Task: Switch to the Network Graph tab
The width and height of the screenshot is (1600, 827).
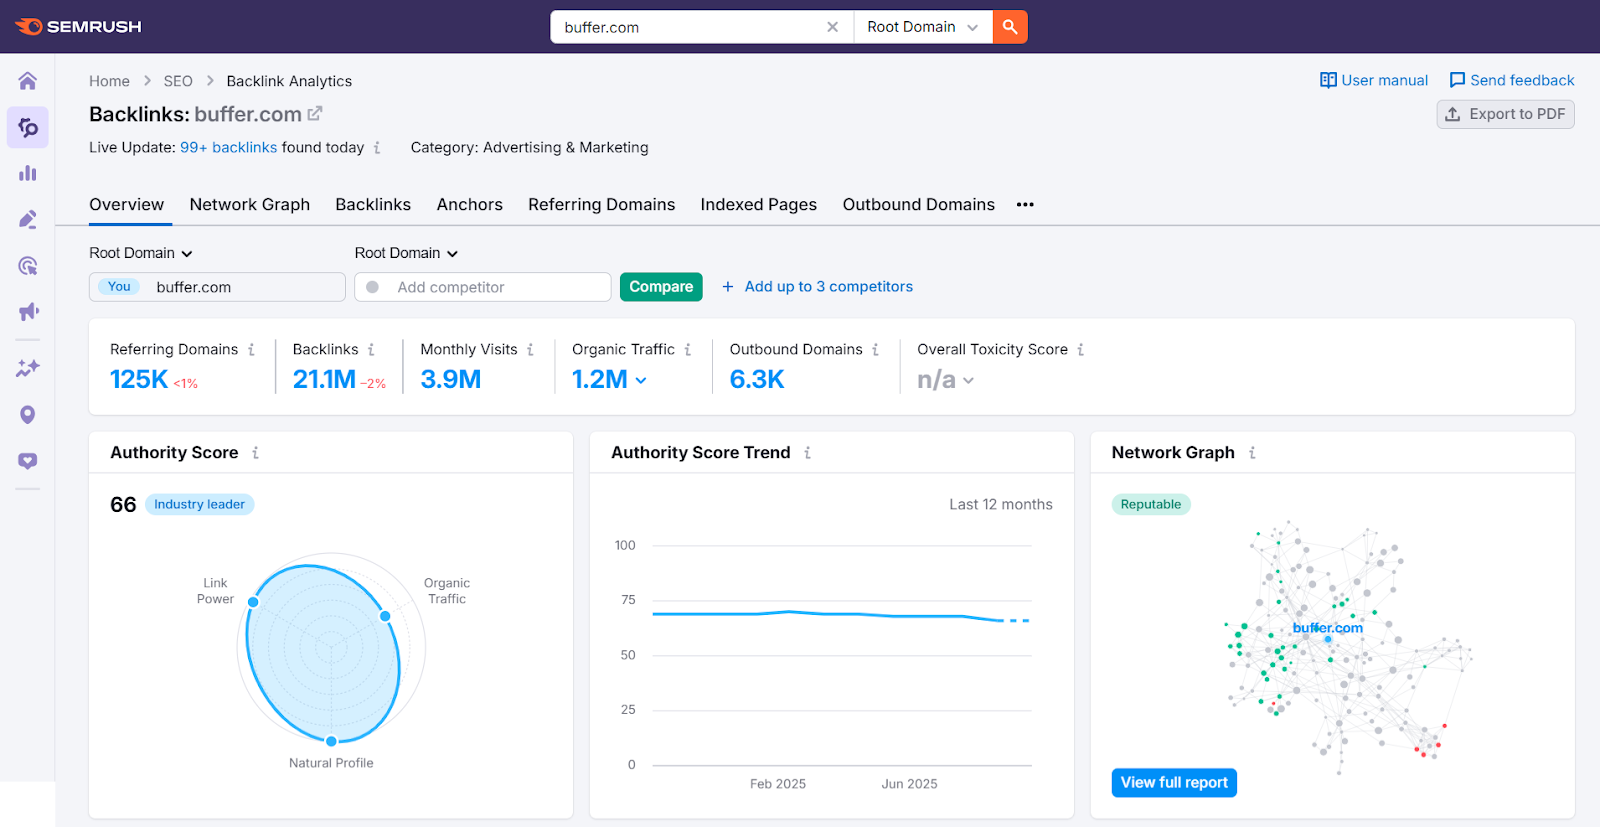Action: 250,204
